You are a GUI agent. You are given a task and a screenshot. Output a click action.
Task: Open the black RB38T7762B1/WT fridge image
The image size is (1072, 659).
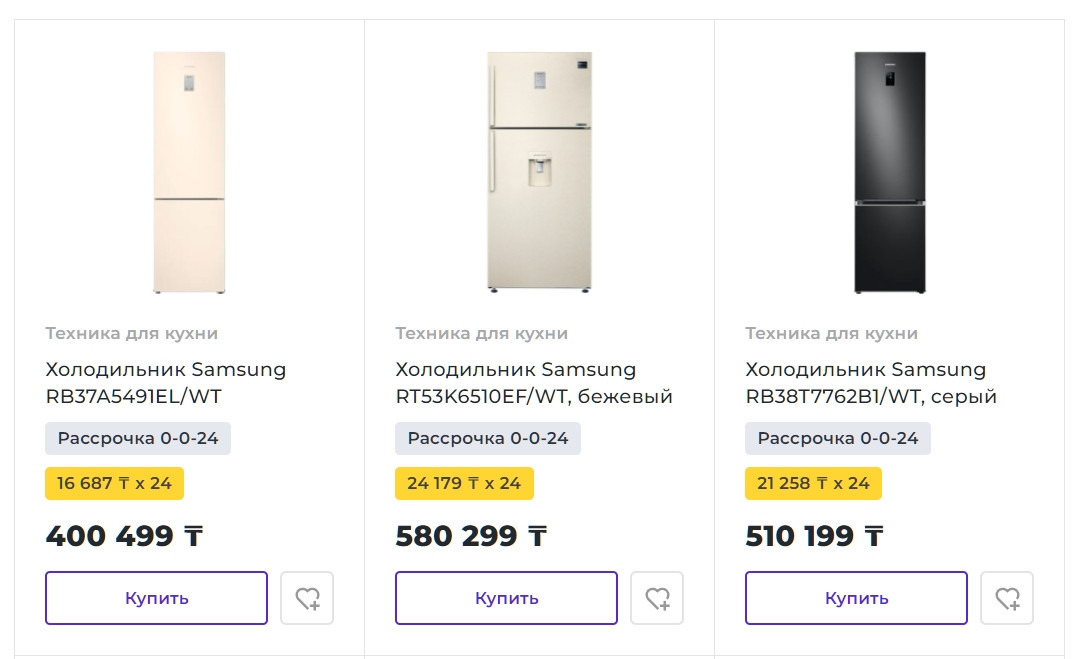coord(889,173)
